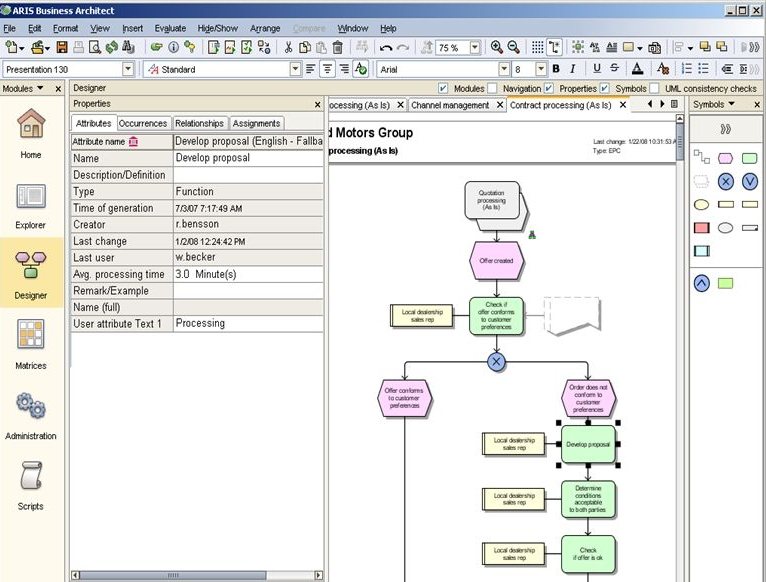Click the connection mode icon next to grid
This screenshot has width=766, height=582.
[x=554, y=47]
